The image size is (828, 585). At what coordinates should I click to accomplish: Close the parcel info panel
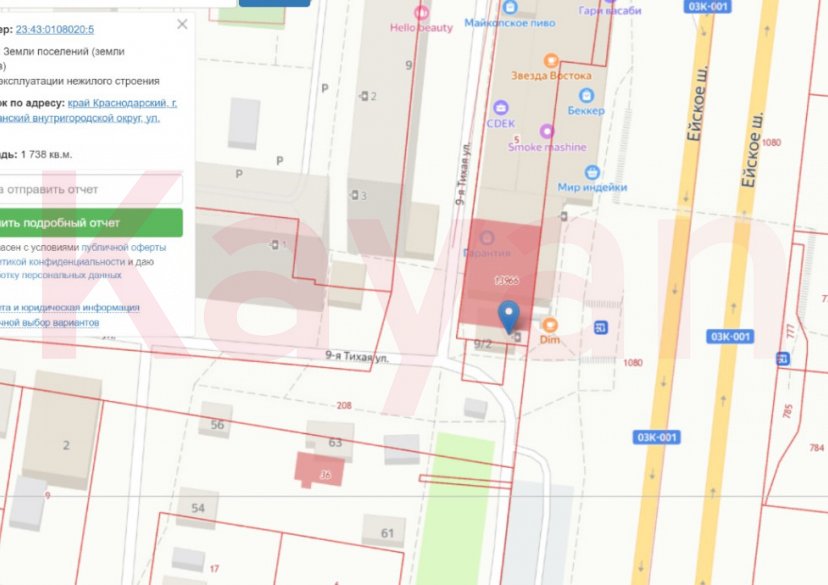(181, 24)
